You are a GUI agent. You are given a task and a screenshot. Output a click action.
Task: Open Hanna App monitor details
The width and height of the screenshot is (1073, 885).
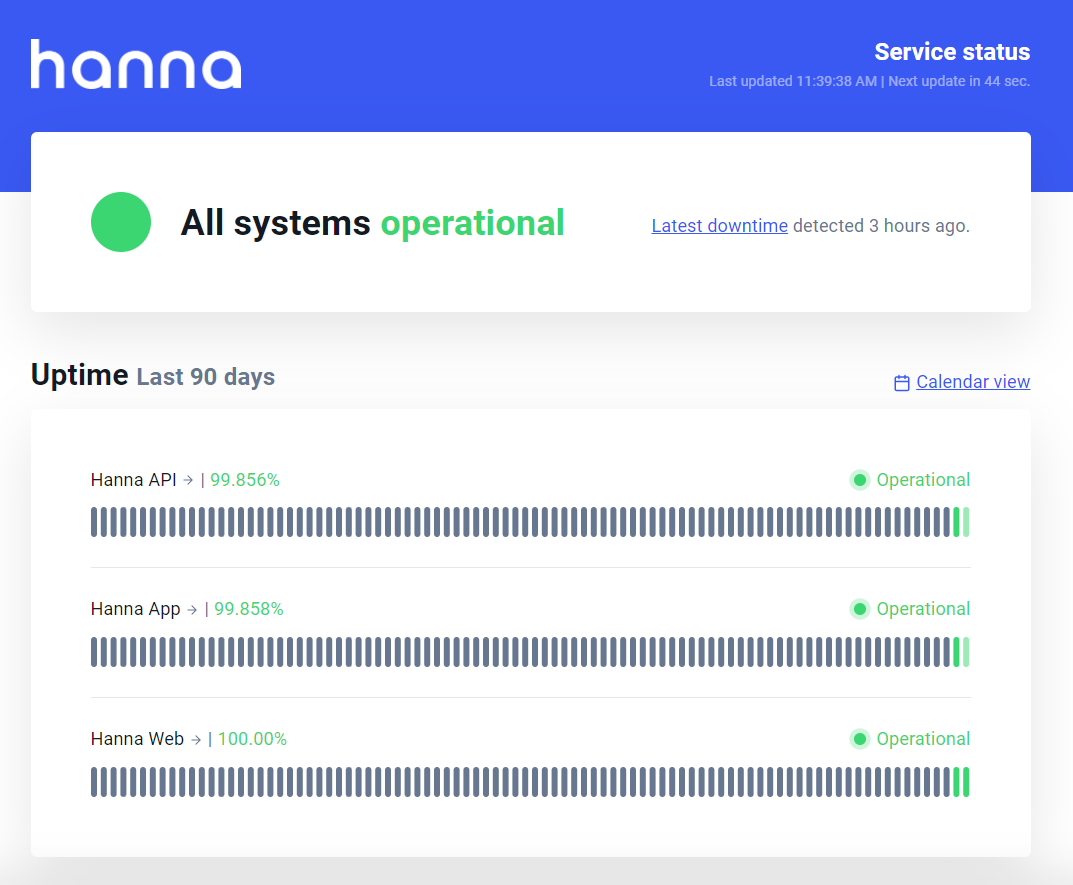tap(135, 609)
